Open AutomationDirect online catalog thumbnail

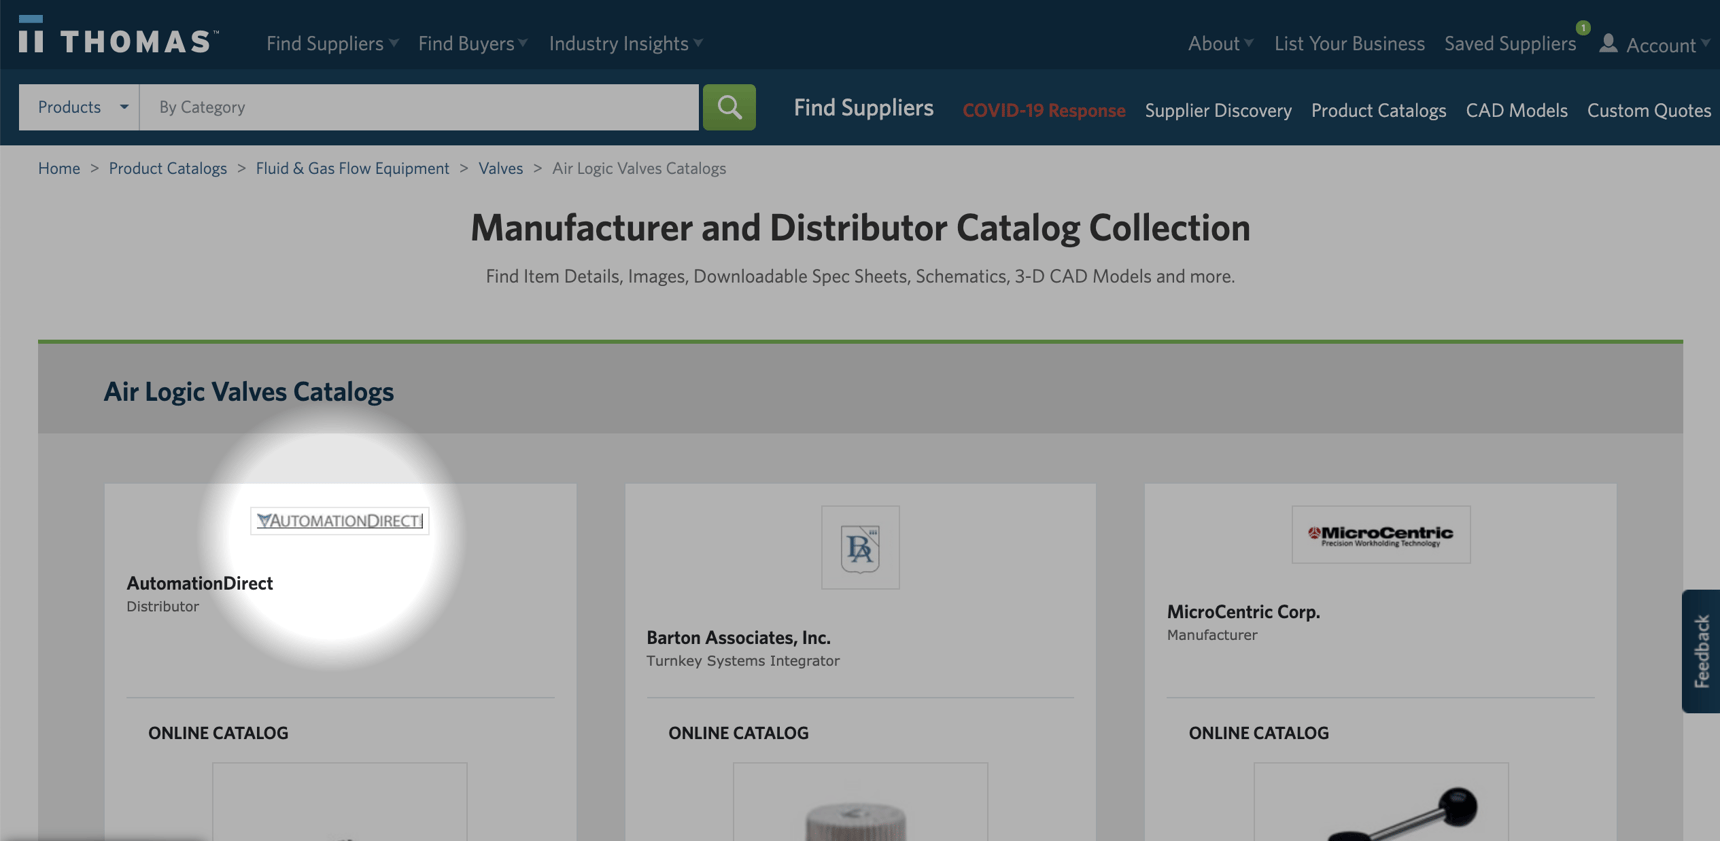click(x=340, y=802)
